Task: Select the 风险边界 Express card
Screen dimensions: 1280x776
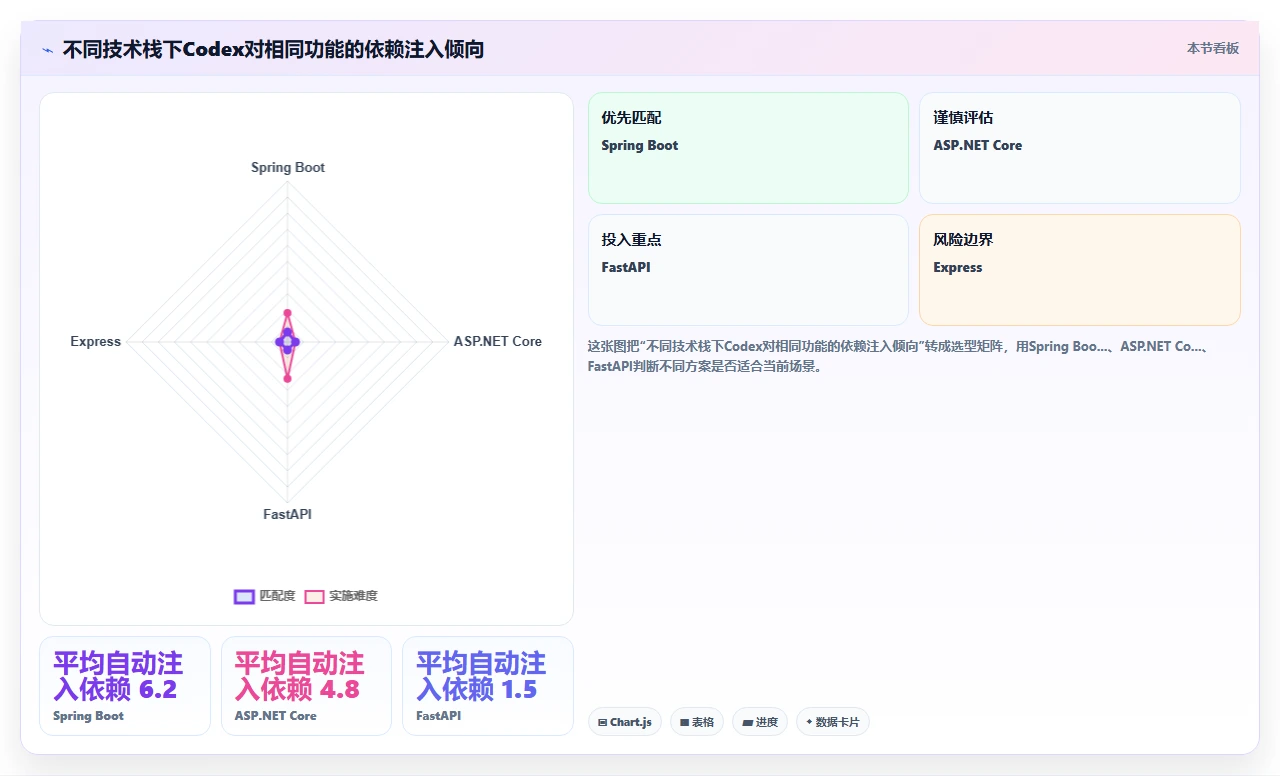Action: pos(1080,270)
